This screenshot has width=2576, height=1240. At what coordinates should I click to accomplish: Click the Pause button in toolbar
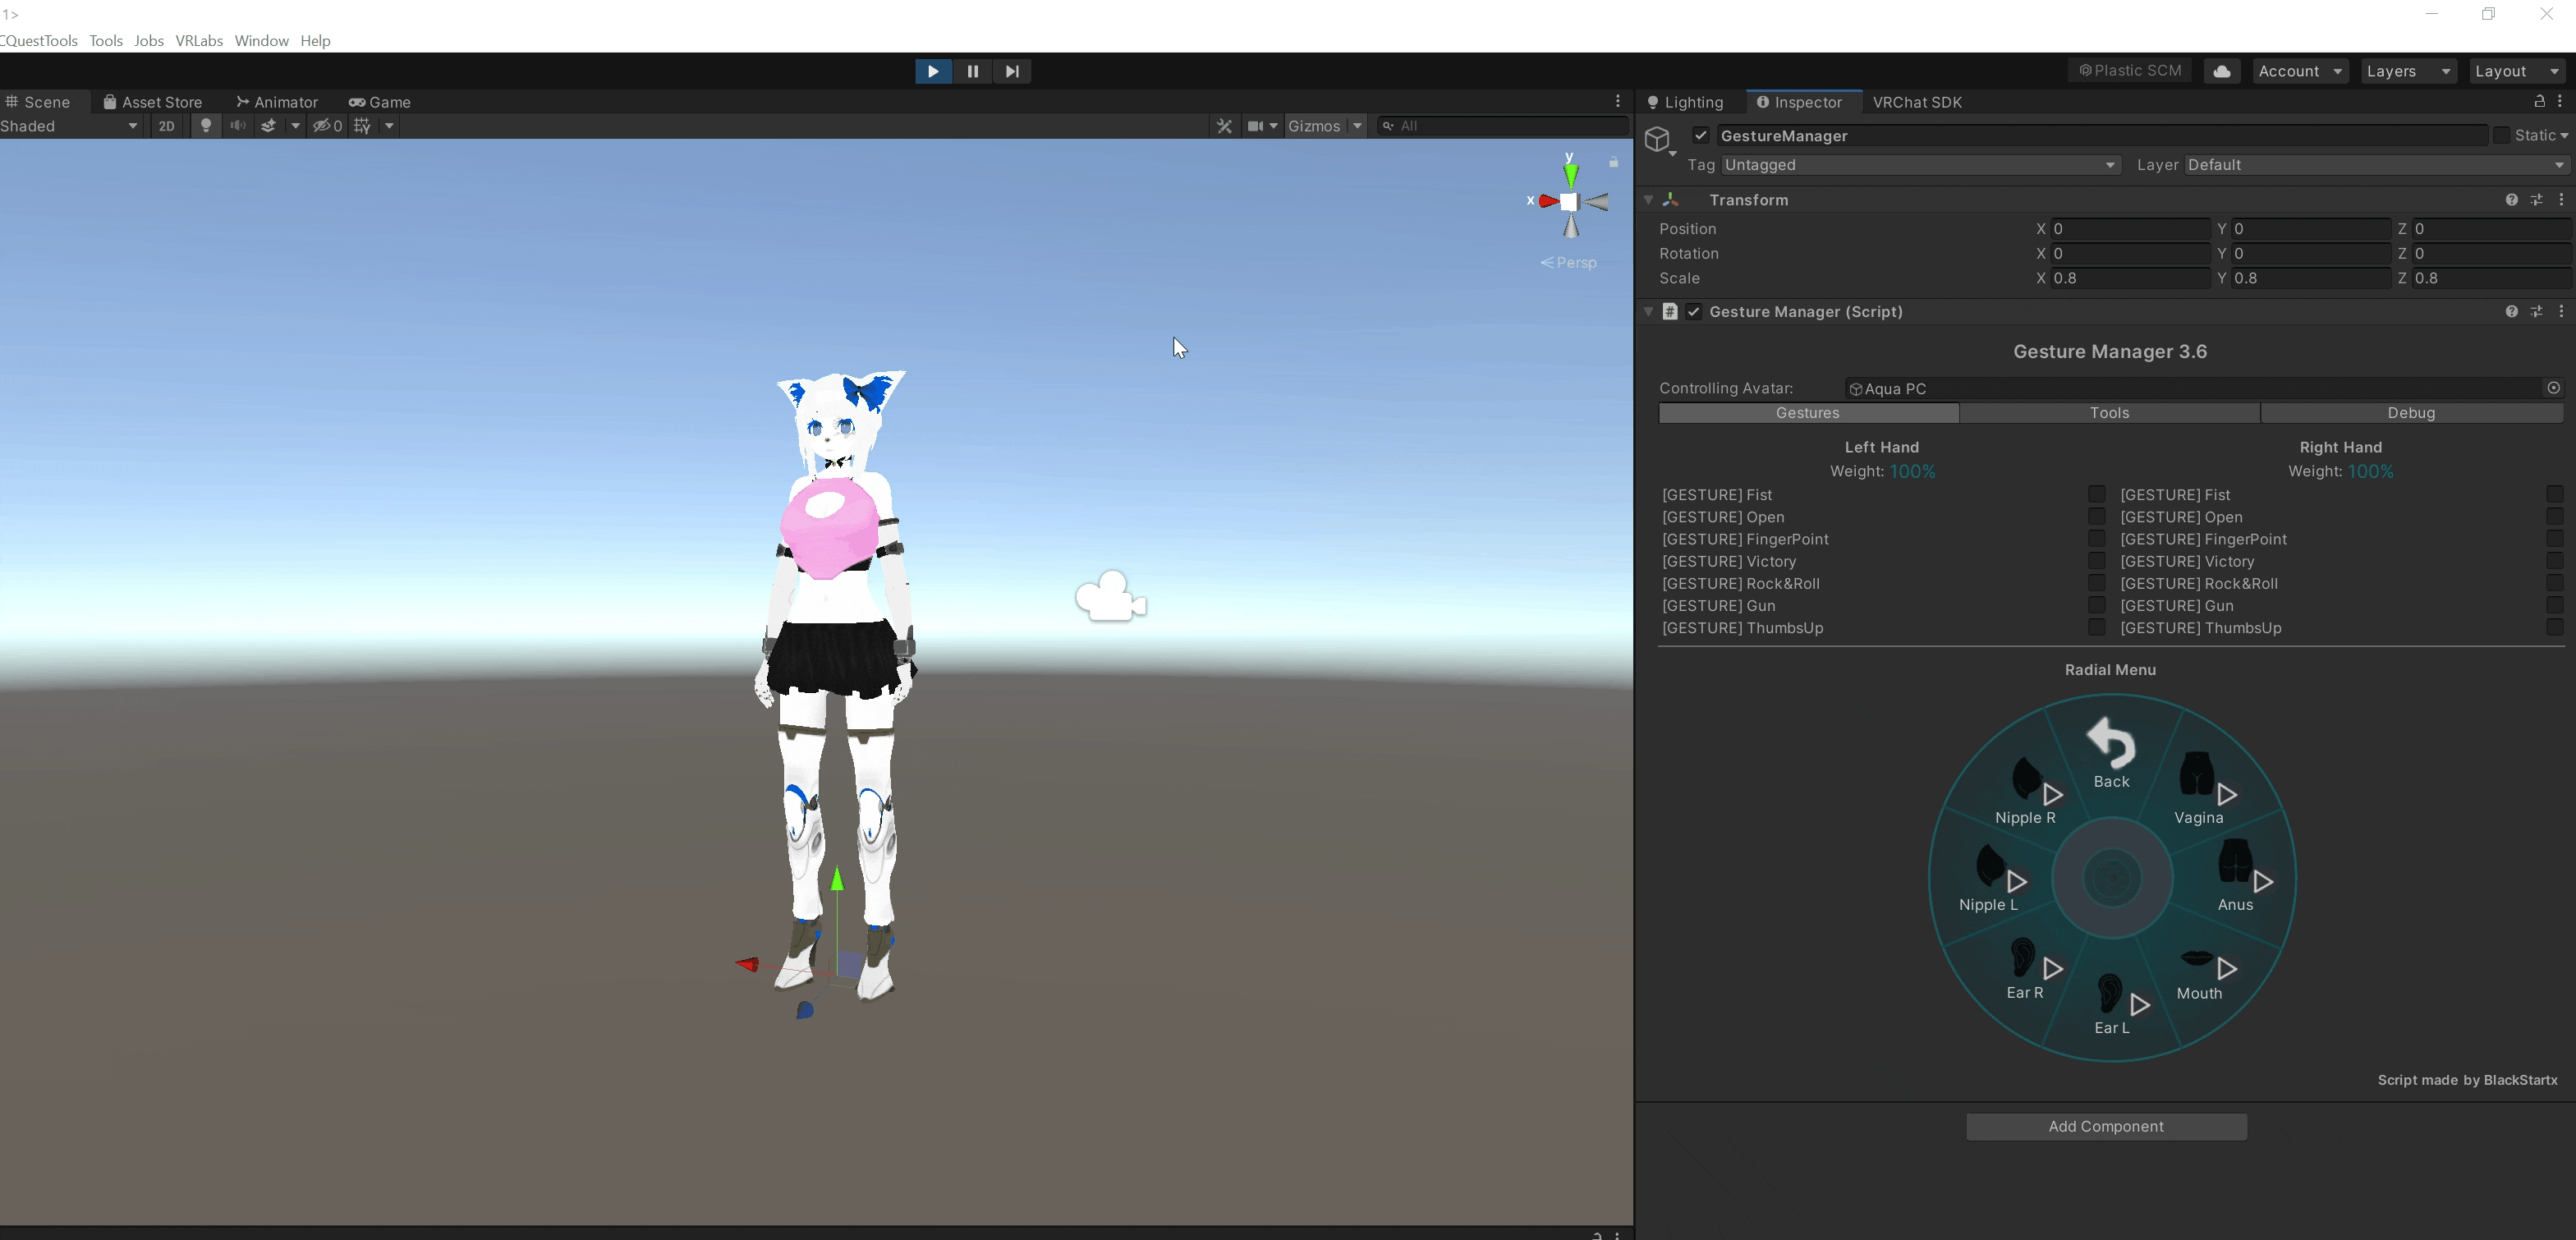[x=972, y=71]
